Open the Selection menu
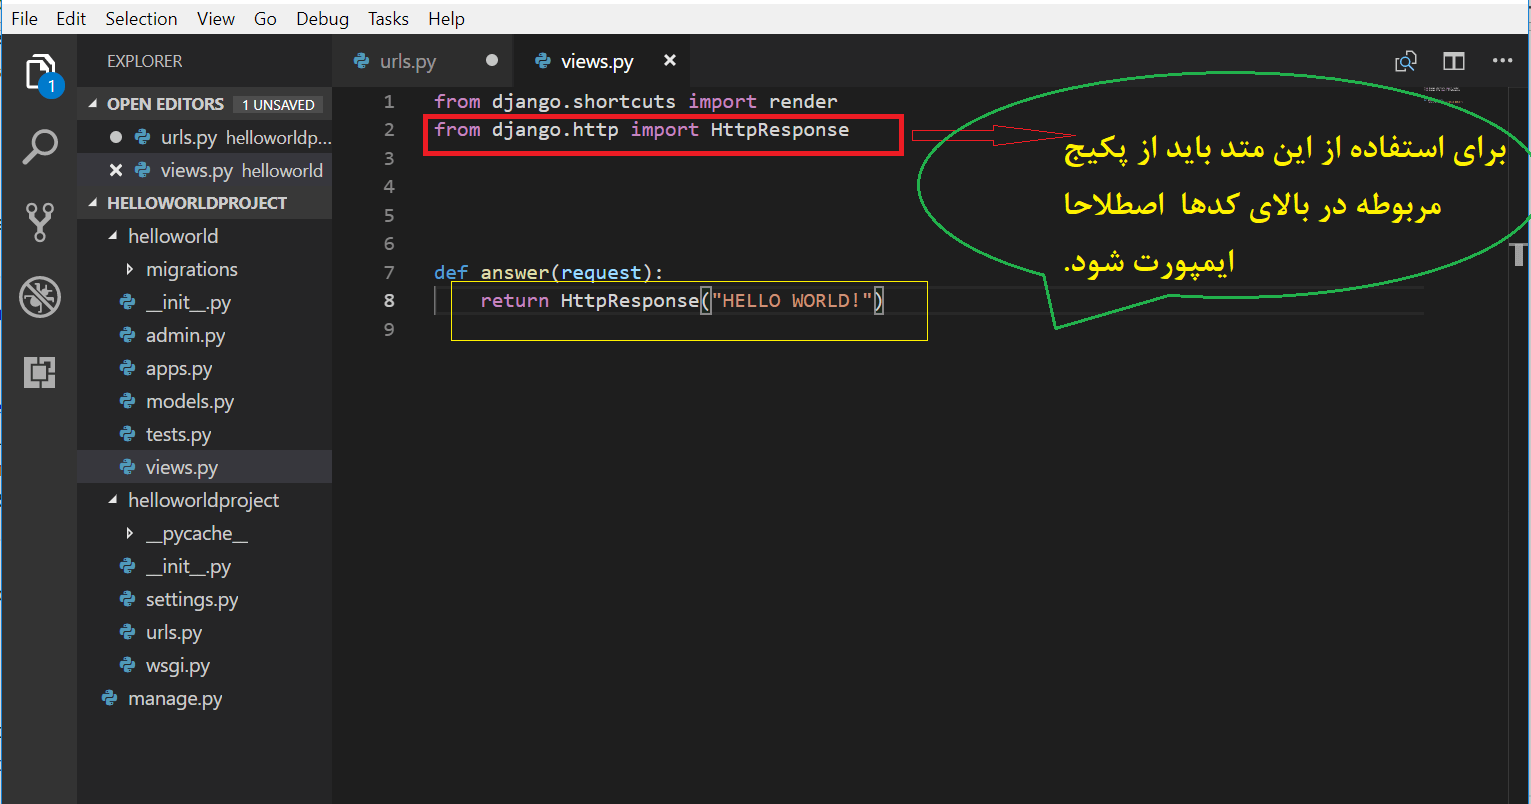Screen dimensions: 1531x804 pos(141,18)
